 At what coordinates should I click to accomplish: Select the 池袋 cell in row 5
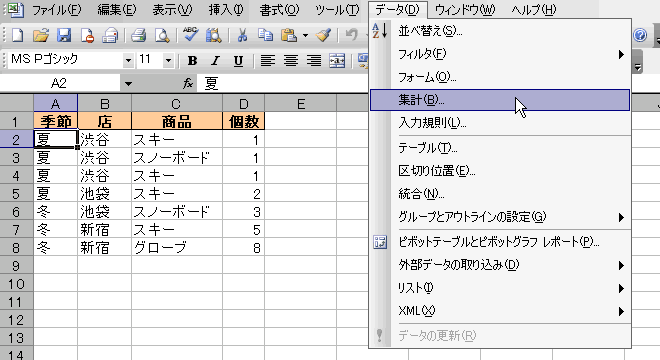(x=104, y=194)
